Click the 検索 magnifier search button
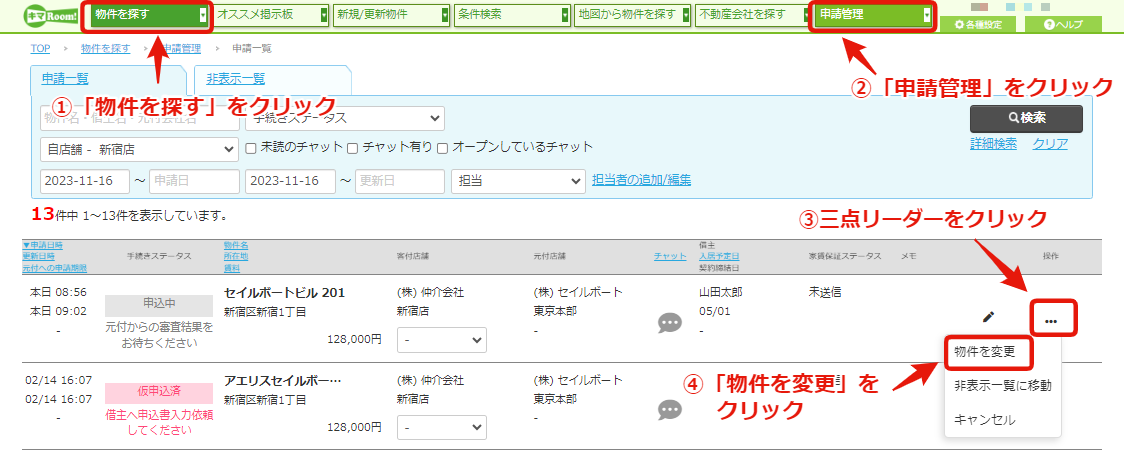 pos(1026,119)
